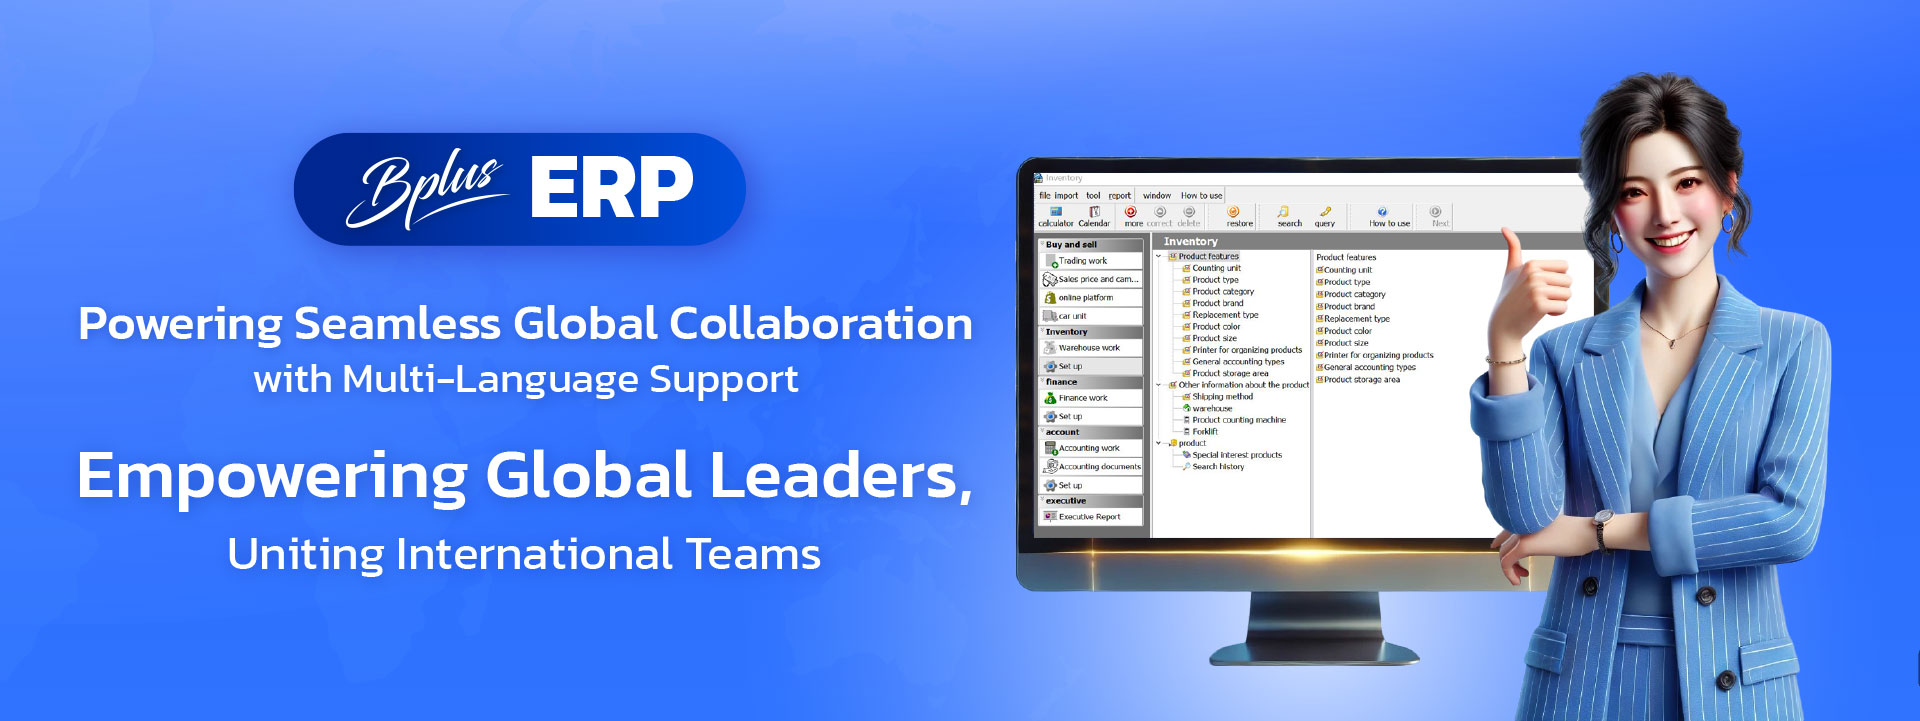Collapse 'Other information about the product' node
This screenshot has width=1920, height=721.
coord(1160,385)
